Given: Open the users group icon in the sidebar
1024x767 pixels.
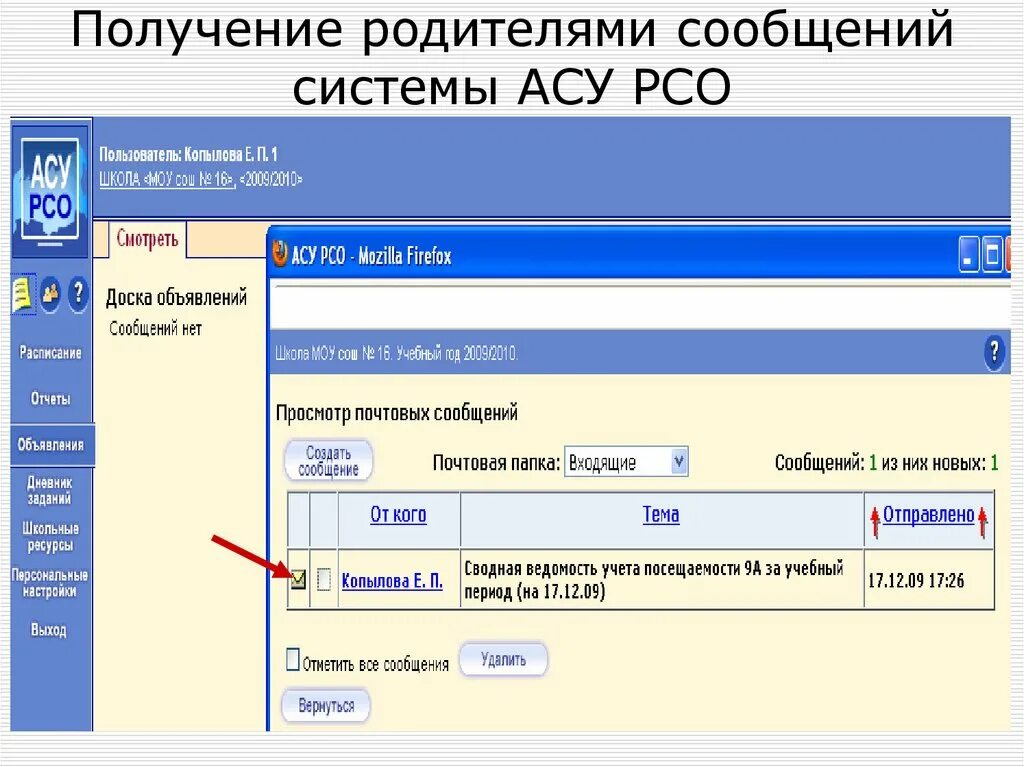Looking at the screenshot, I should [51, 294].
